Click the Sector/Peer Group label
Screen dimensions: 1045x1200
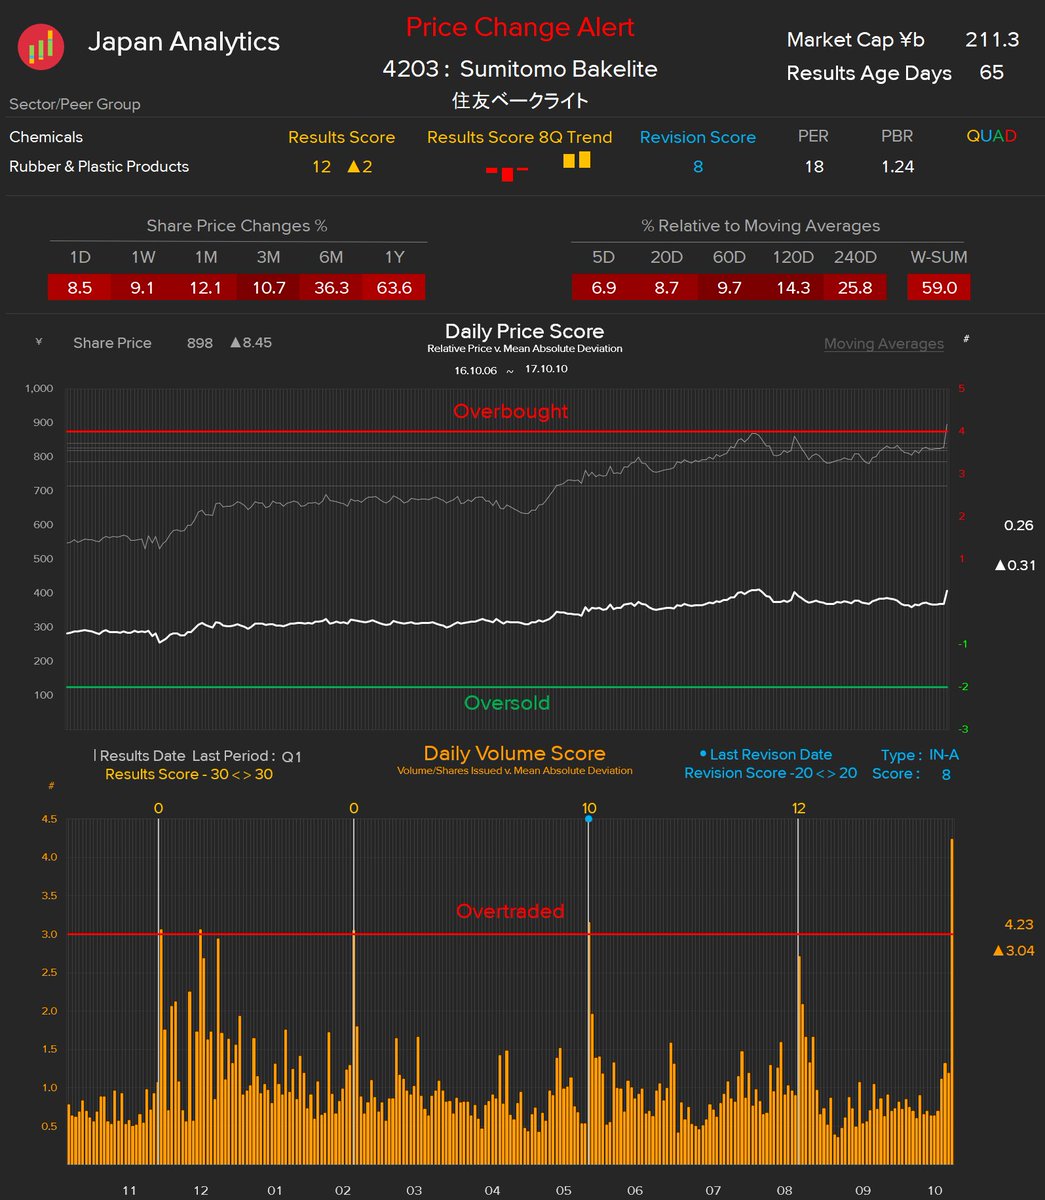click(75, 104)
